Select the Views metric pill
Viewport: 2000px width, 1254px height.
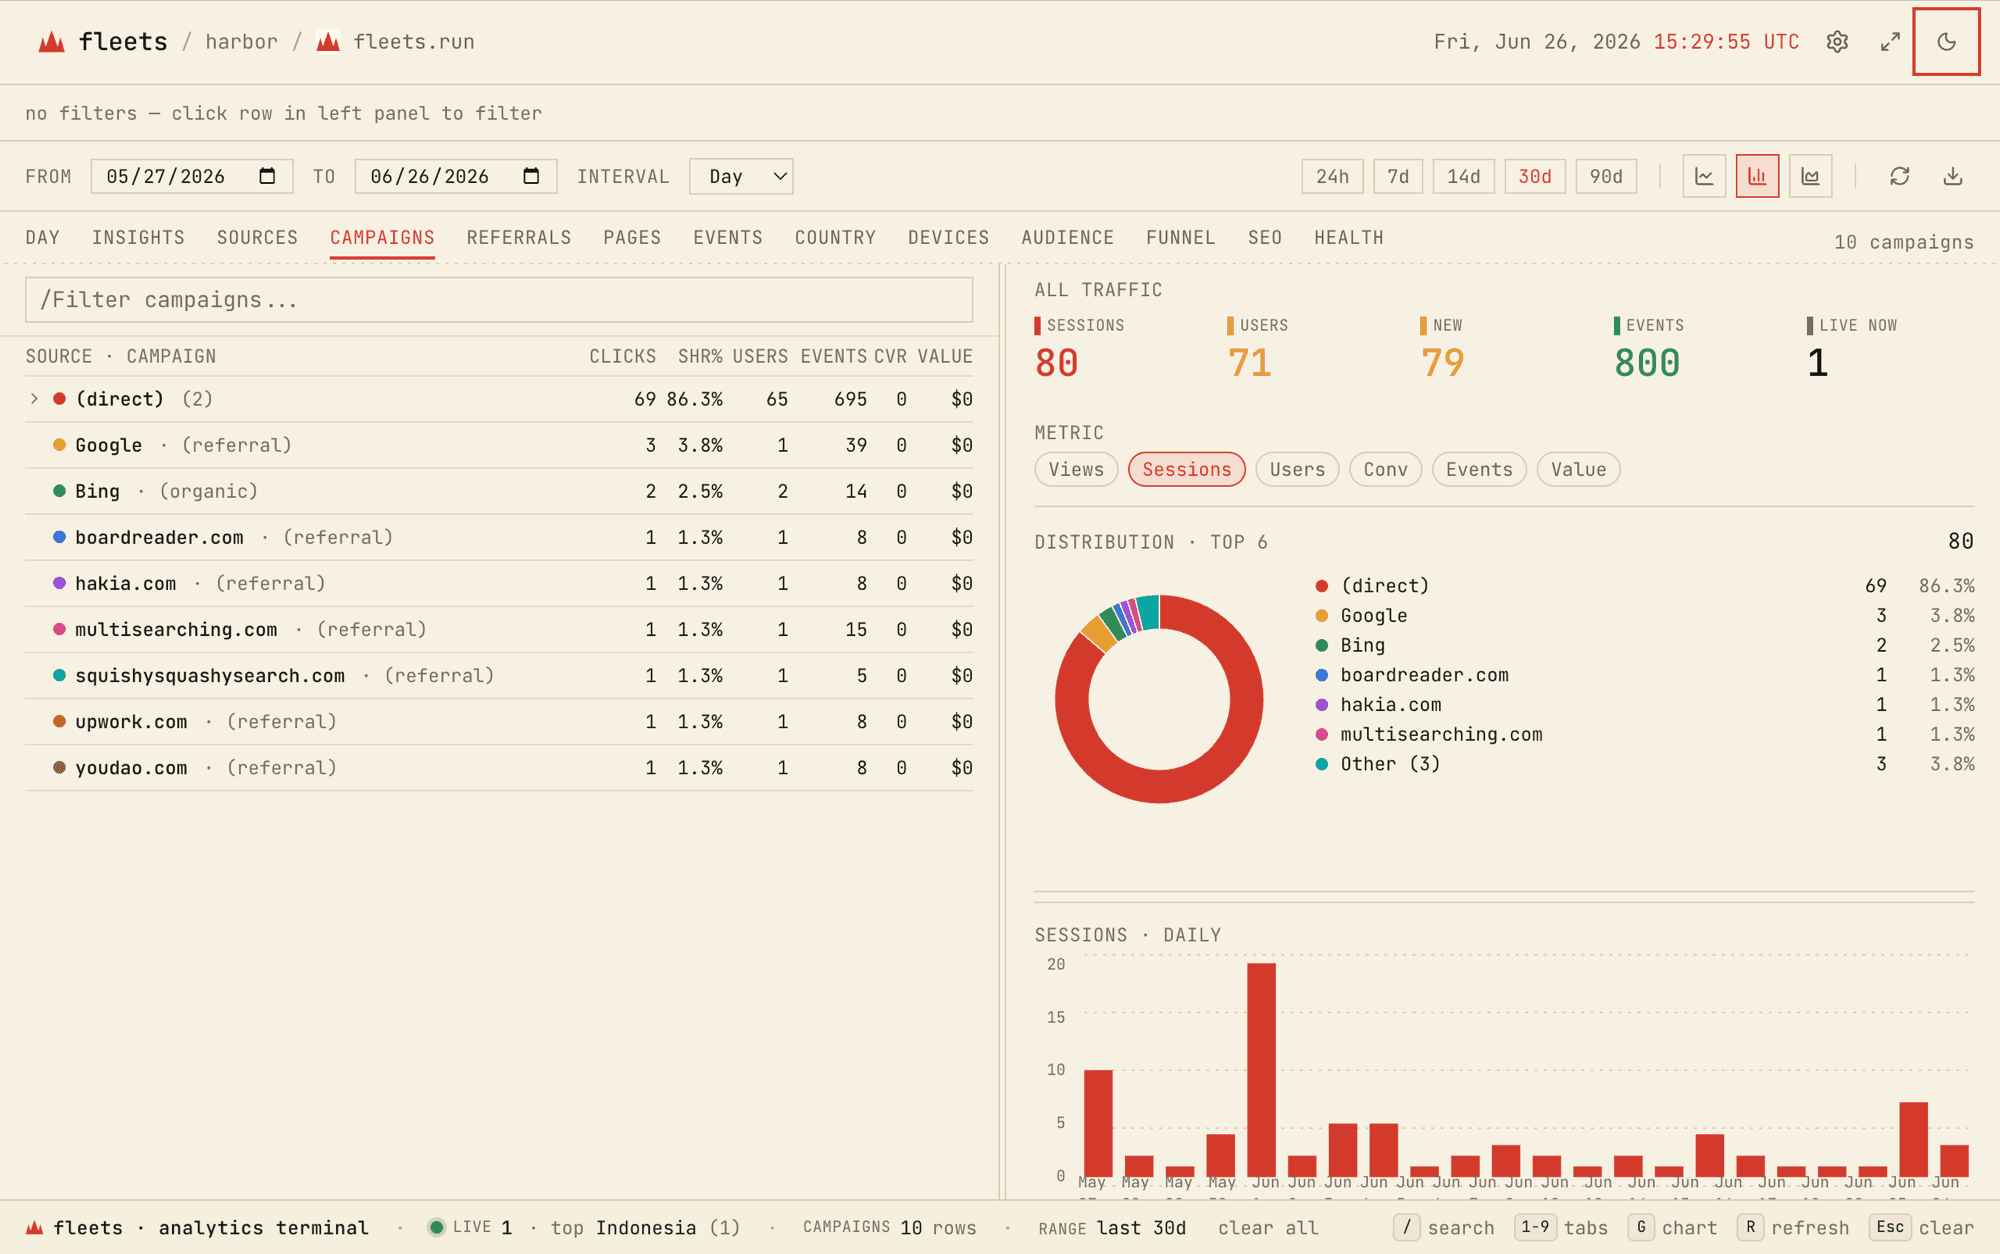[1076, 469]
